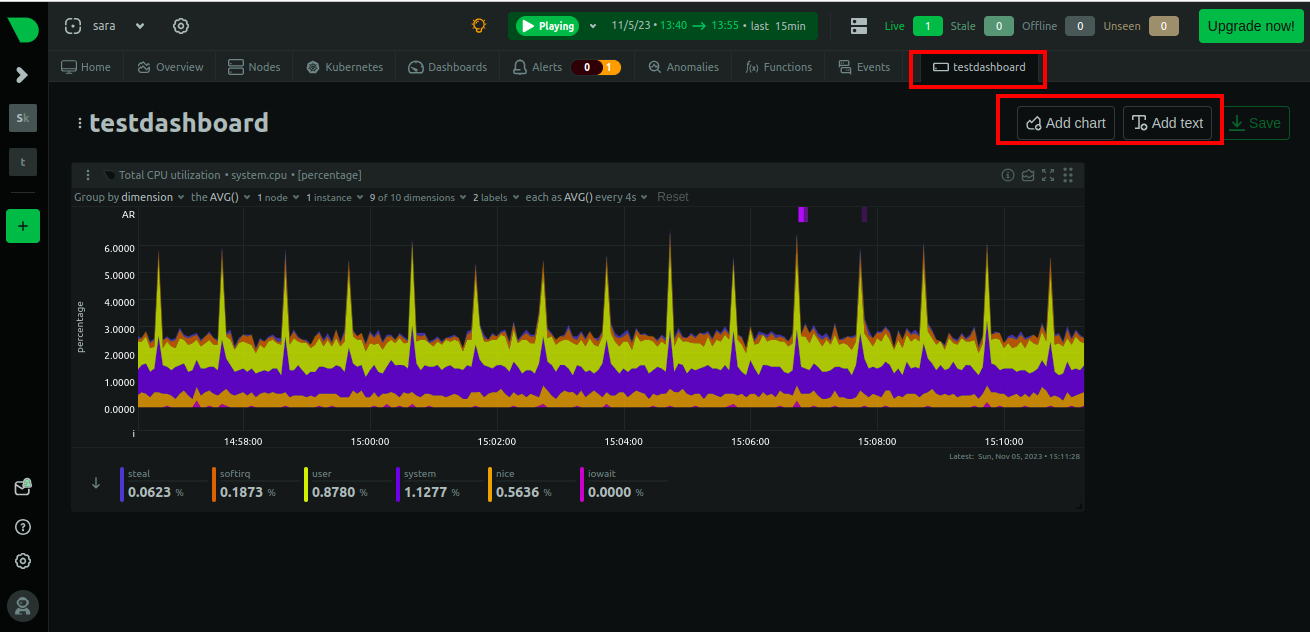This screenshot has width=1310, height=632.
Task: Expand chart to fullscreen
Action: click(x=1048, y=175)
